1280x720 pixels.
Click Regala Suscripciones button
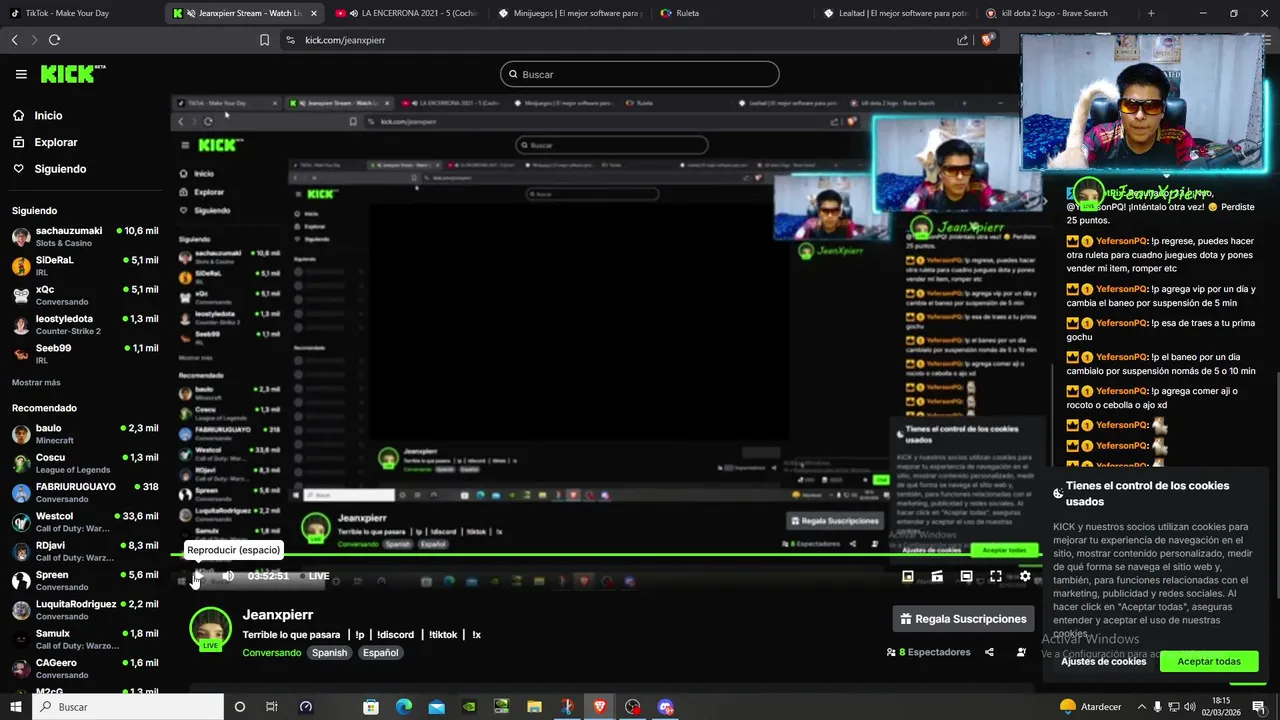click(x=962, y=619)
